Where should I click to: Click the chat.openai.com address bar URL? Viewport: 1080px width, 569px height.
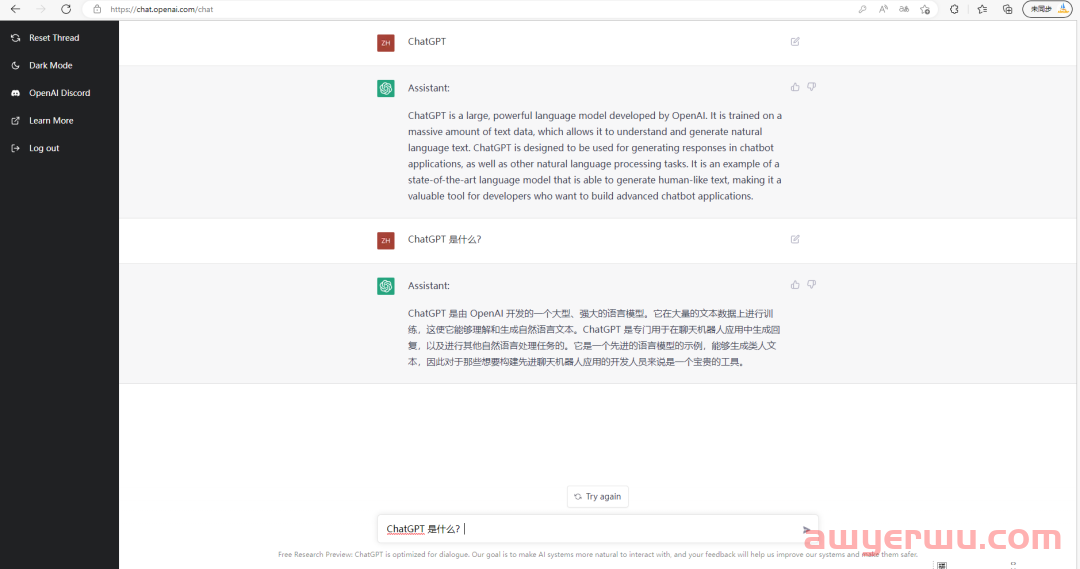pyautogui.click(x=162, y=9)
